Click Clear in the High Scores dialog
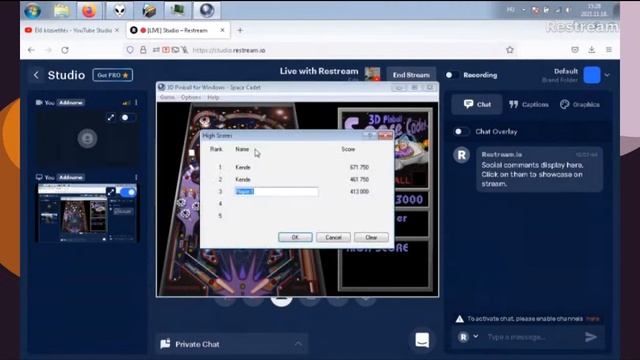Screen dimensions: 640x360 [x=371, y=237]
